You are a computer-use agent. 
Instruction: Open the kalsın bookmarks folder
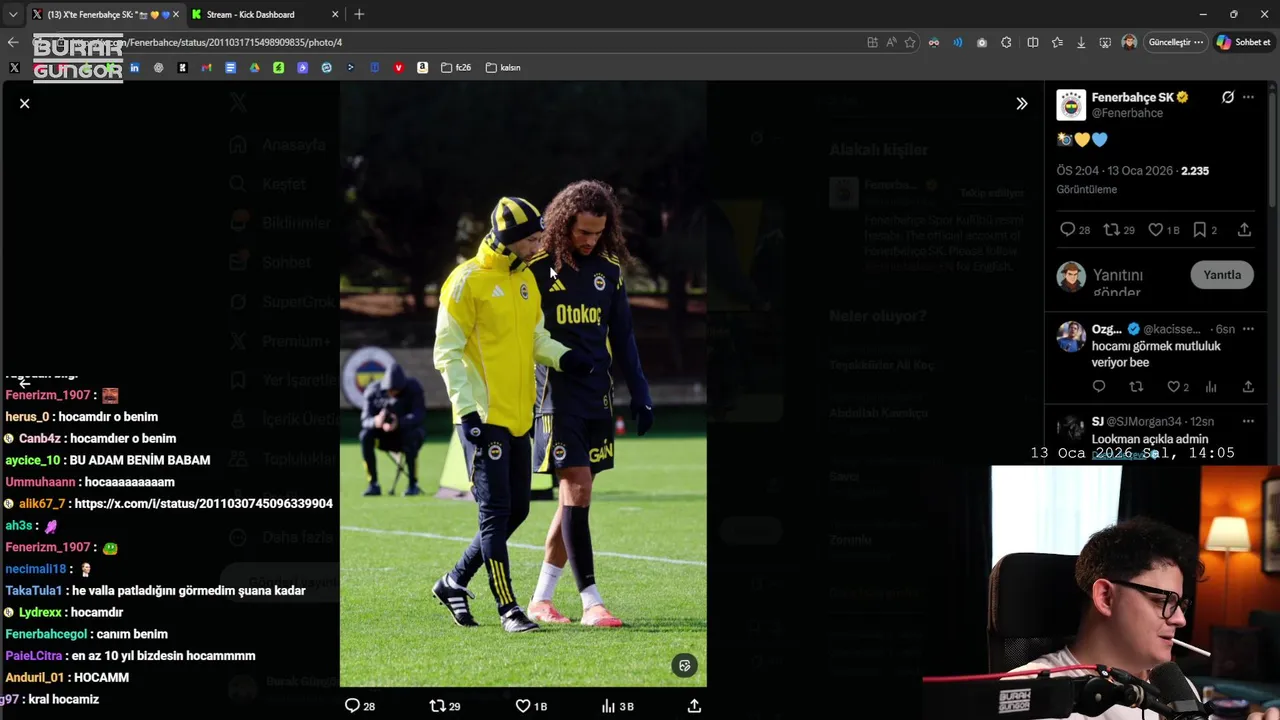pos(503,68)
